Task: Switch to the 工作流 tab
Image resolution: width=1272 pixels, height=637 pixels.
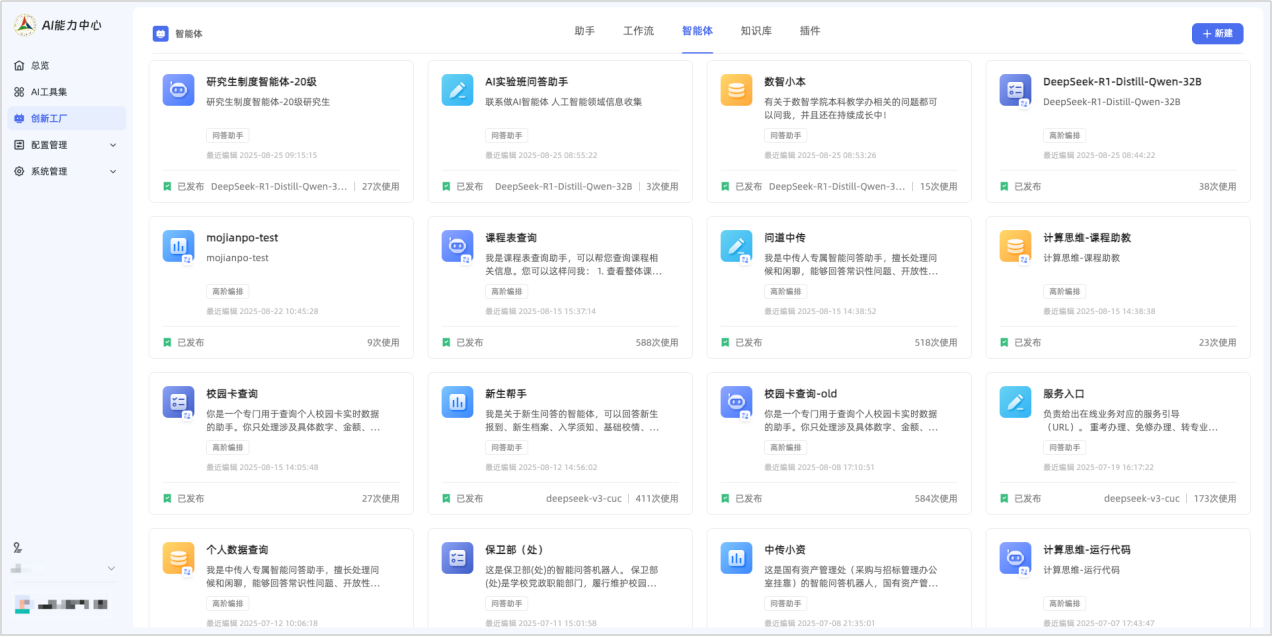Action: coord(638,31)
